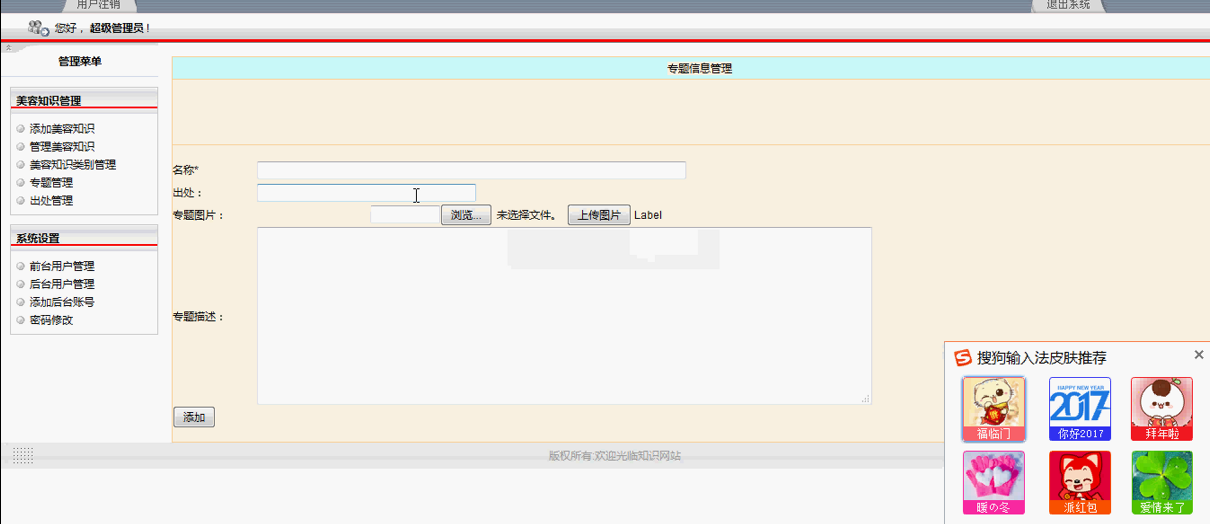Screen dimensions: 1210x524
Task: Close the 搜狗输入法皮肤推荐 popup
Action: click(1199, 355)
